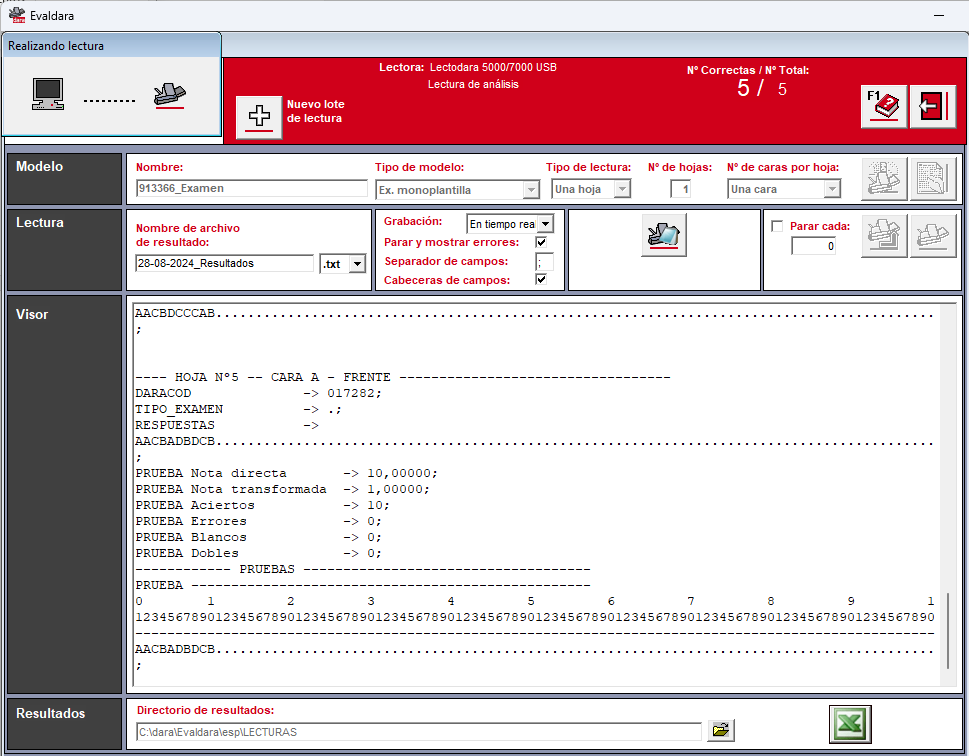
Task: Click the Nombre de archivo de resultado field
Action: click(224, 263)
